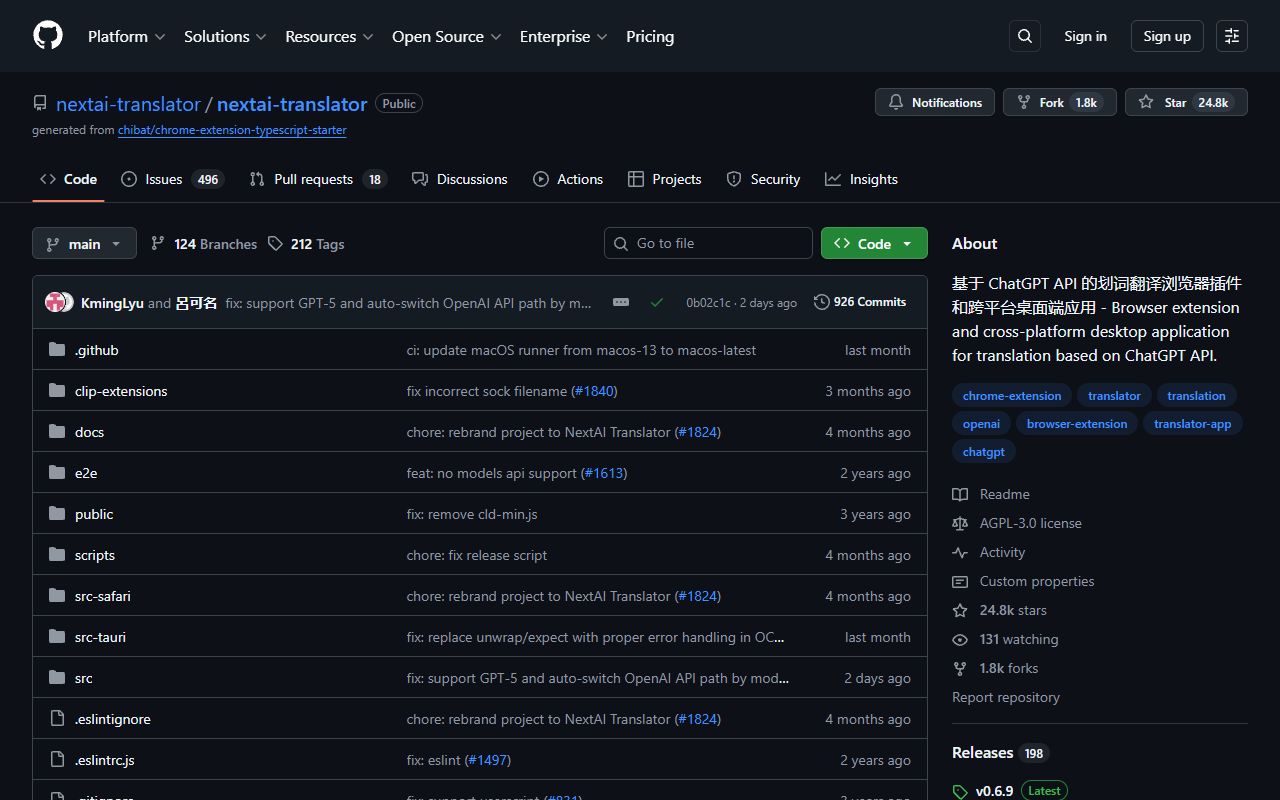
Task: Open the chrome-extension topic tag
Action: pyautogui.click(x=1011, y=395)
